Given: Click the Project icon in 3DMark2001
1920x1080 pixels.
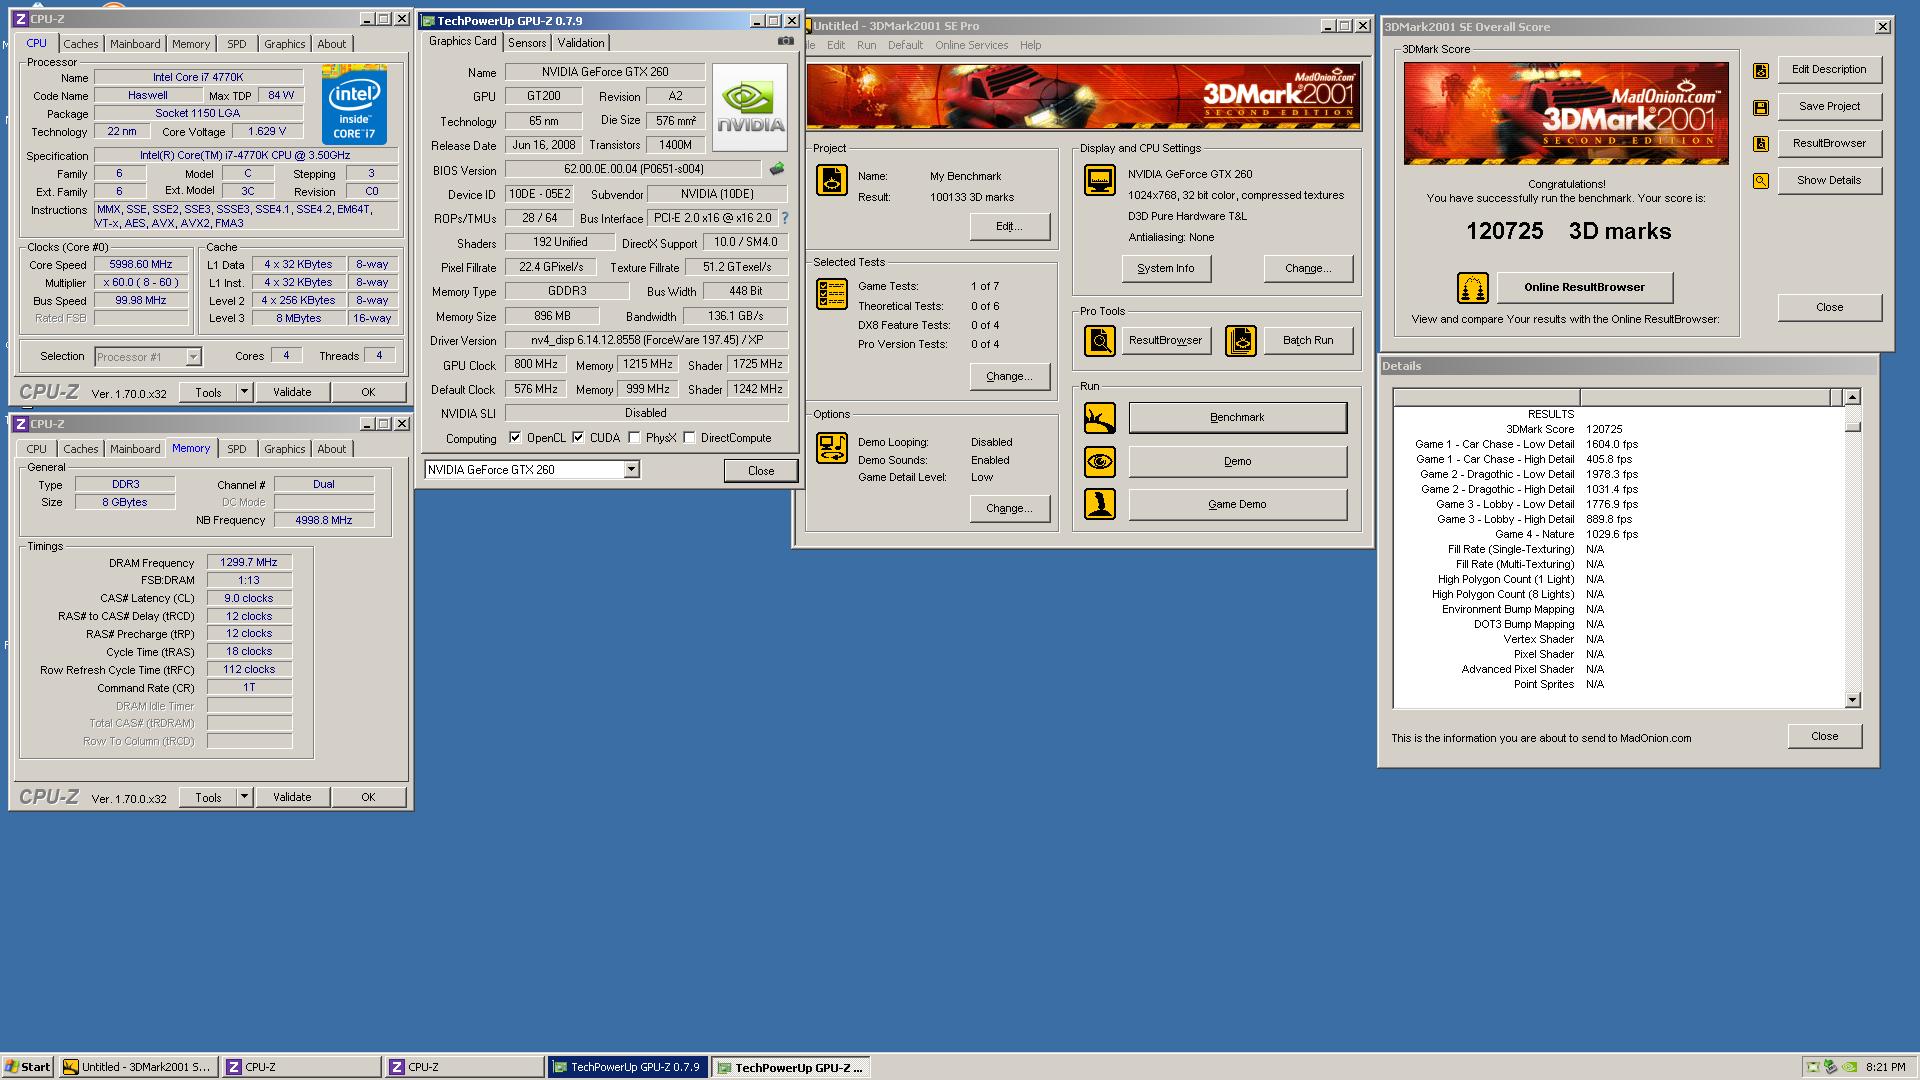Looking at the screenshot, I should (831, 180).
